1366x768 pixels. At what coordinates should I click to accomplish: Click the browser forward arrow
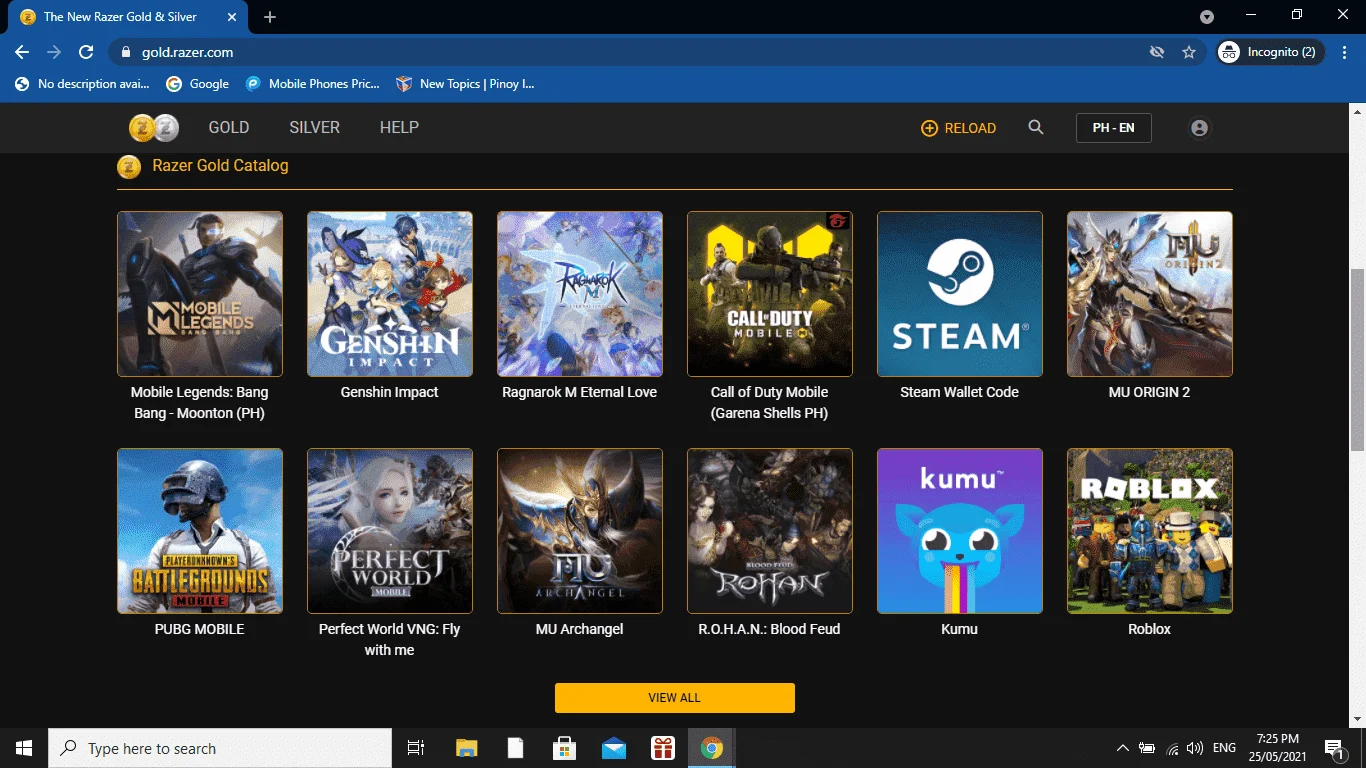click(x=54, y=52)
